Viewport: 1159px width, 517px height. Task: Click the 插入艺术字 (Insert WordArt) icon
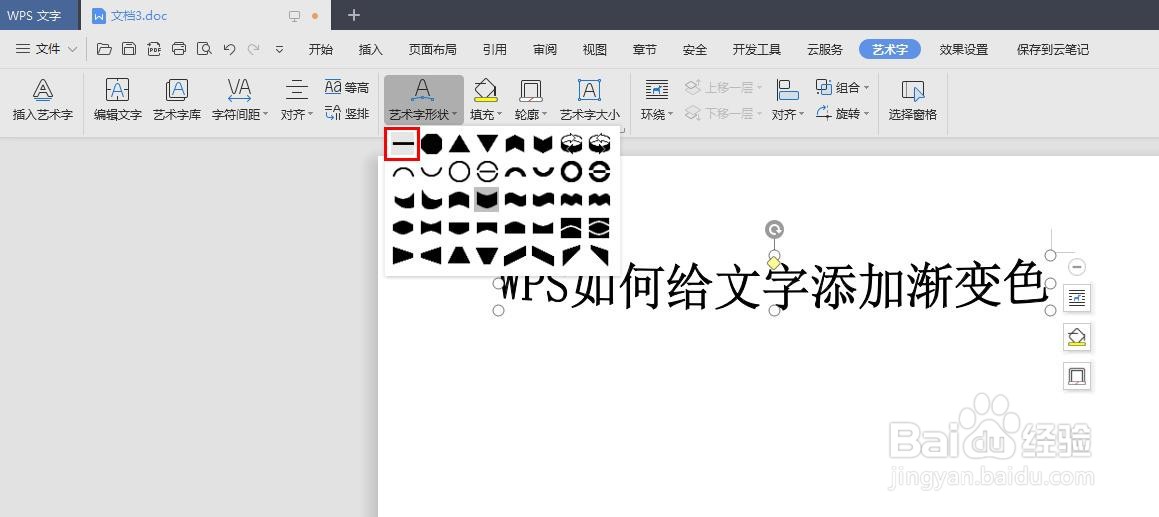[43, 90]
